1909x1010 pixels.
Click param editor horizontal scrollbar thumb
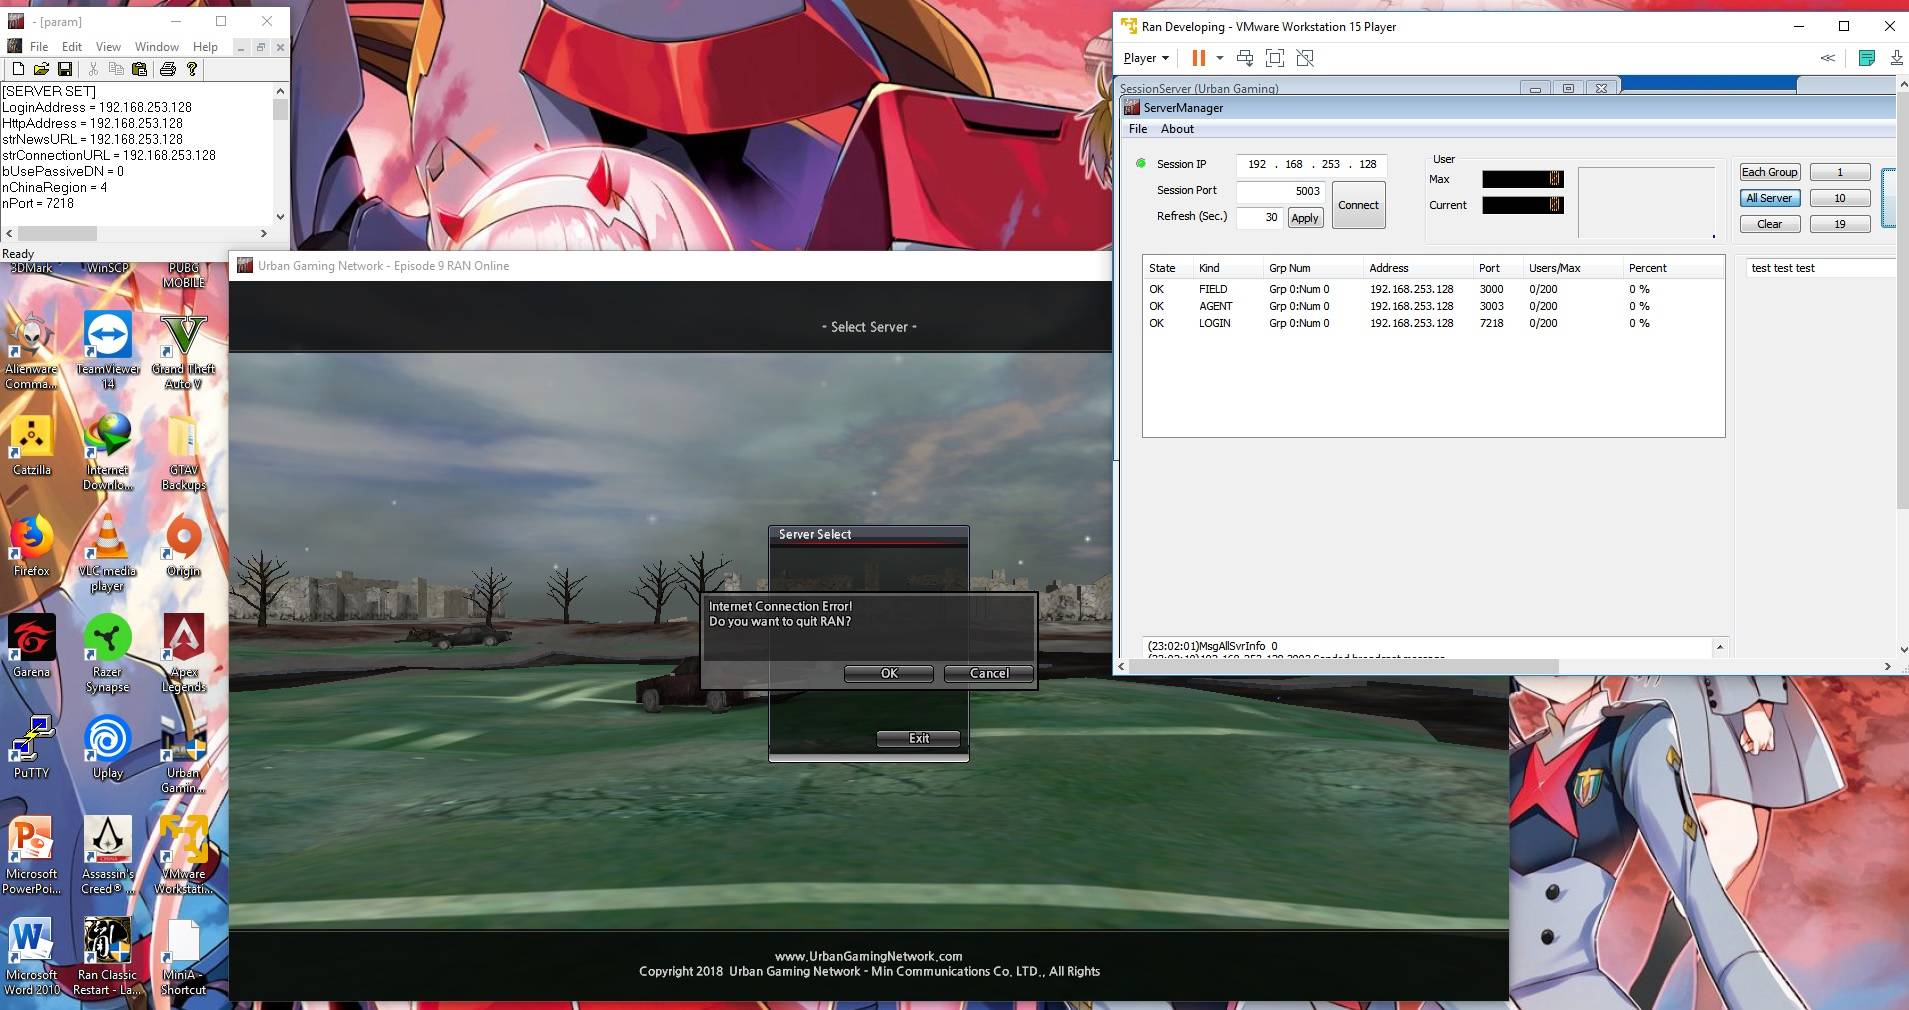[x=59, y=233]
